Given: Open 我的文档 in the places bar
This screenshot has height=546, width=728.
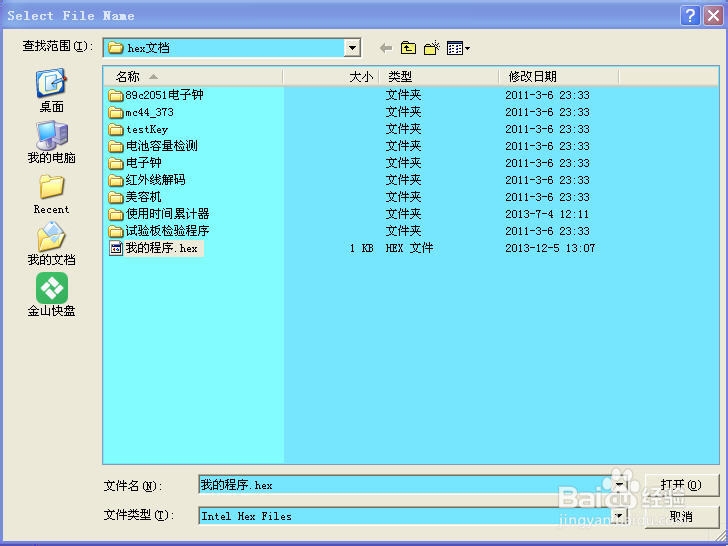Looking at the screenshot, I should pyautogui.click(x=52, y=244).
